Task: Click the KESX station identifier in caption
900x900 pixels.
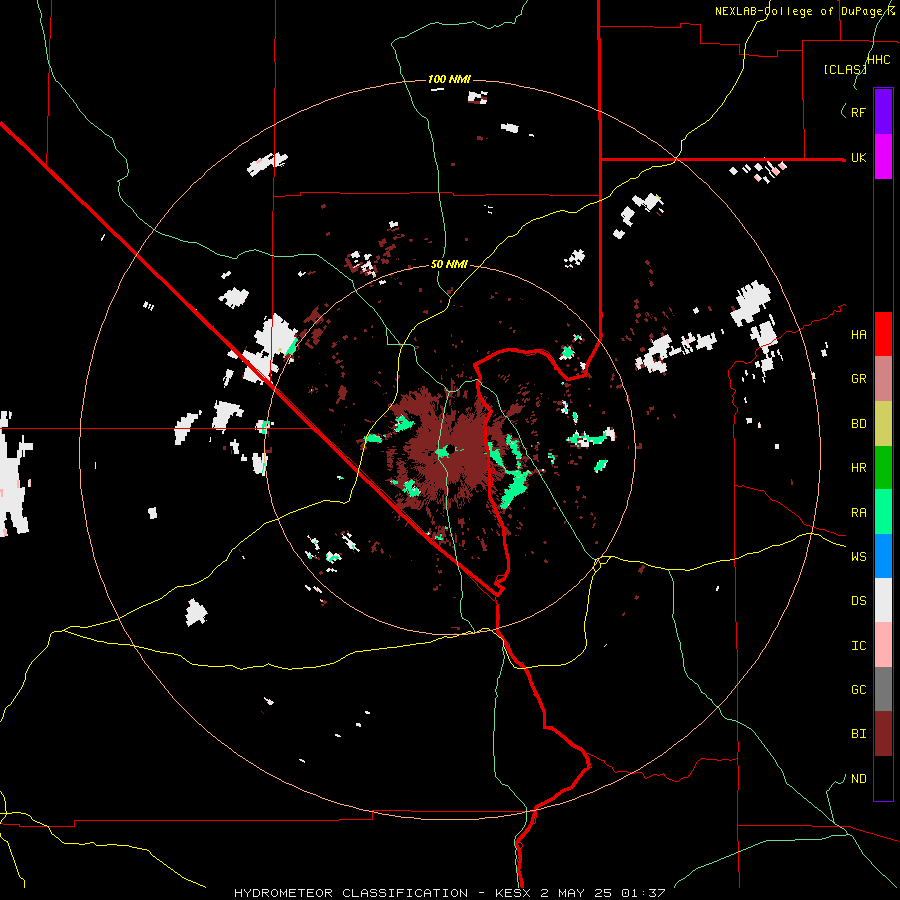Action: (515, 893)
